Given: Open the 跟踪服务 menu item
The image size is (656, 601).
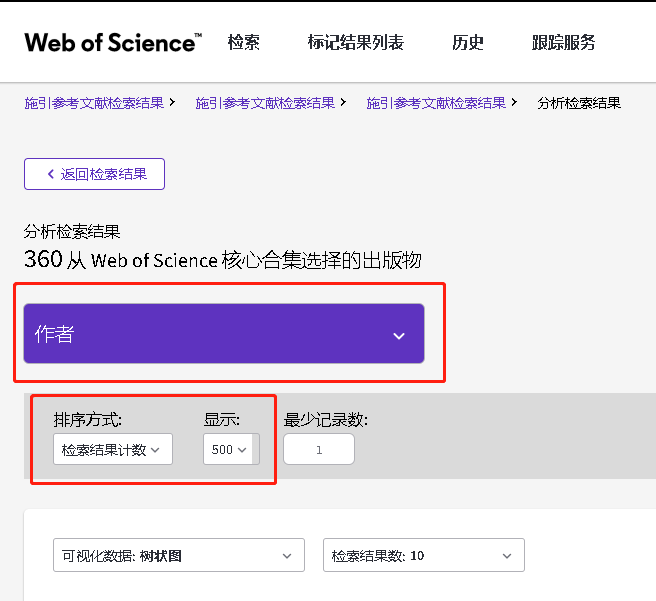Looking at the screenshot, I should tap(564, 43).
